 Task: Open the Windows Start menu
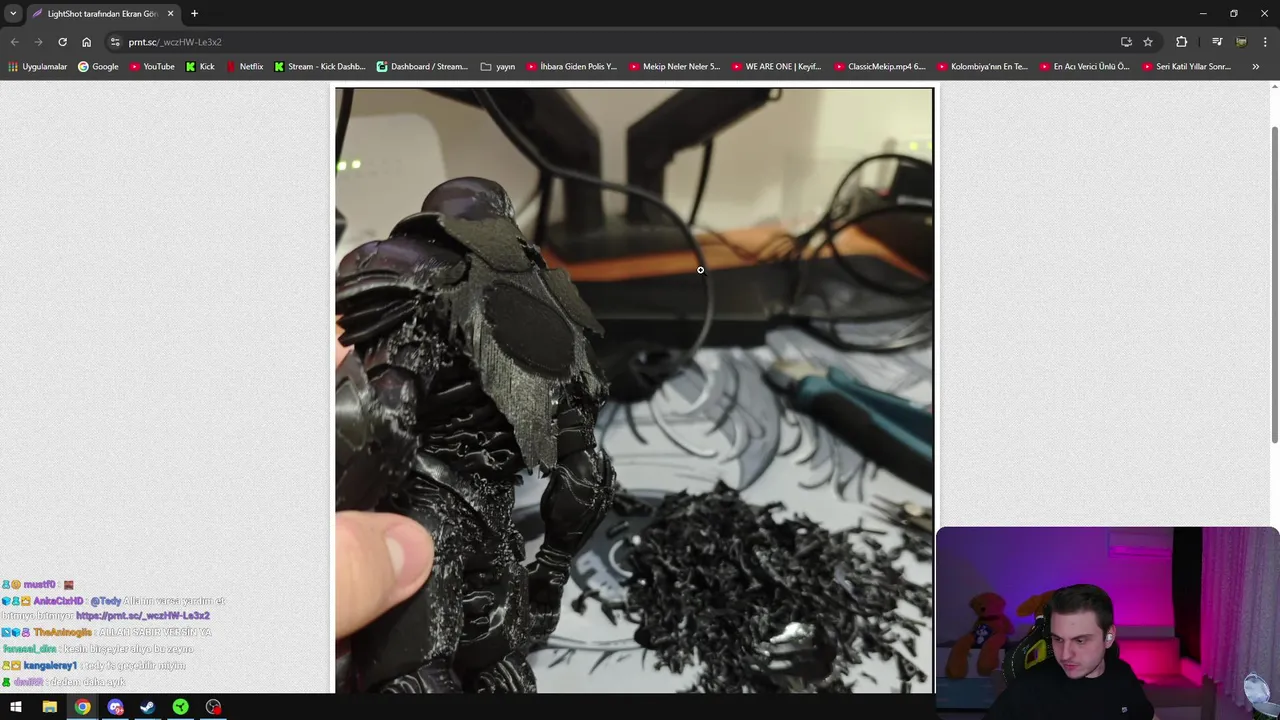click(16, 707)
